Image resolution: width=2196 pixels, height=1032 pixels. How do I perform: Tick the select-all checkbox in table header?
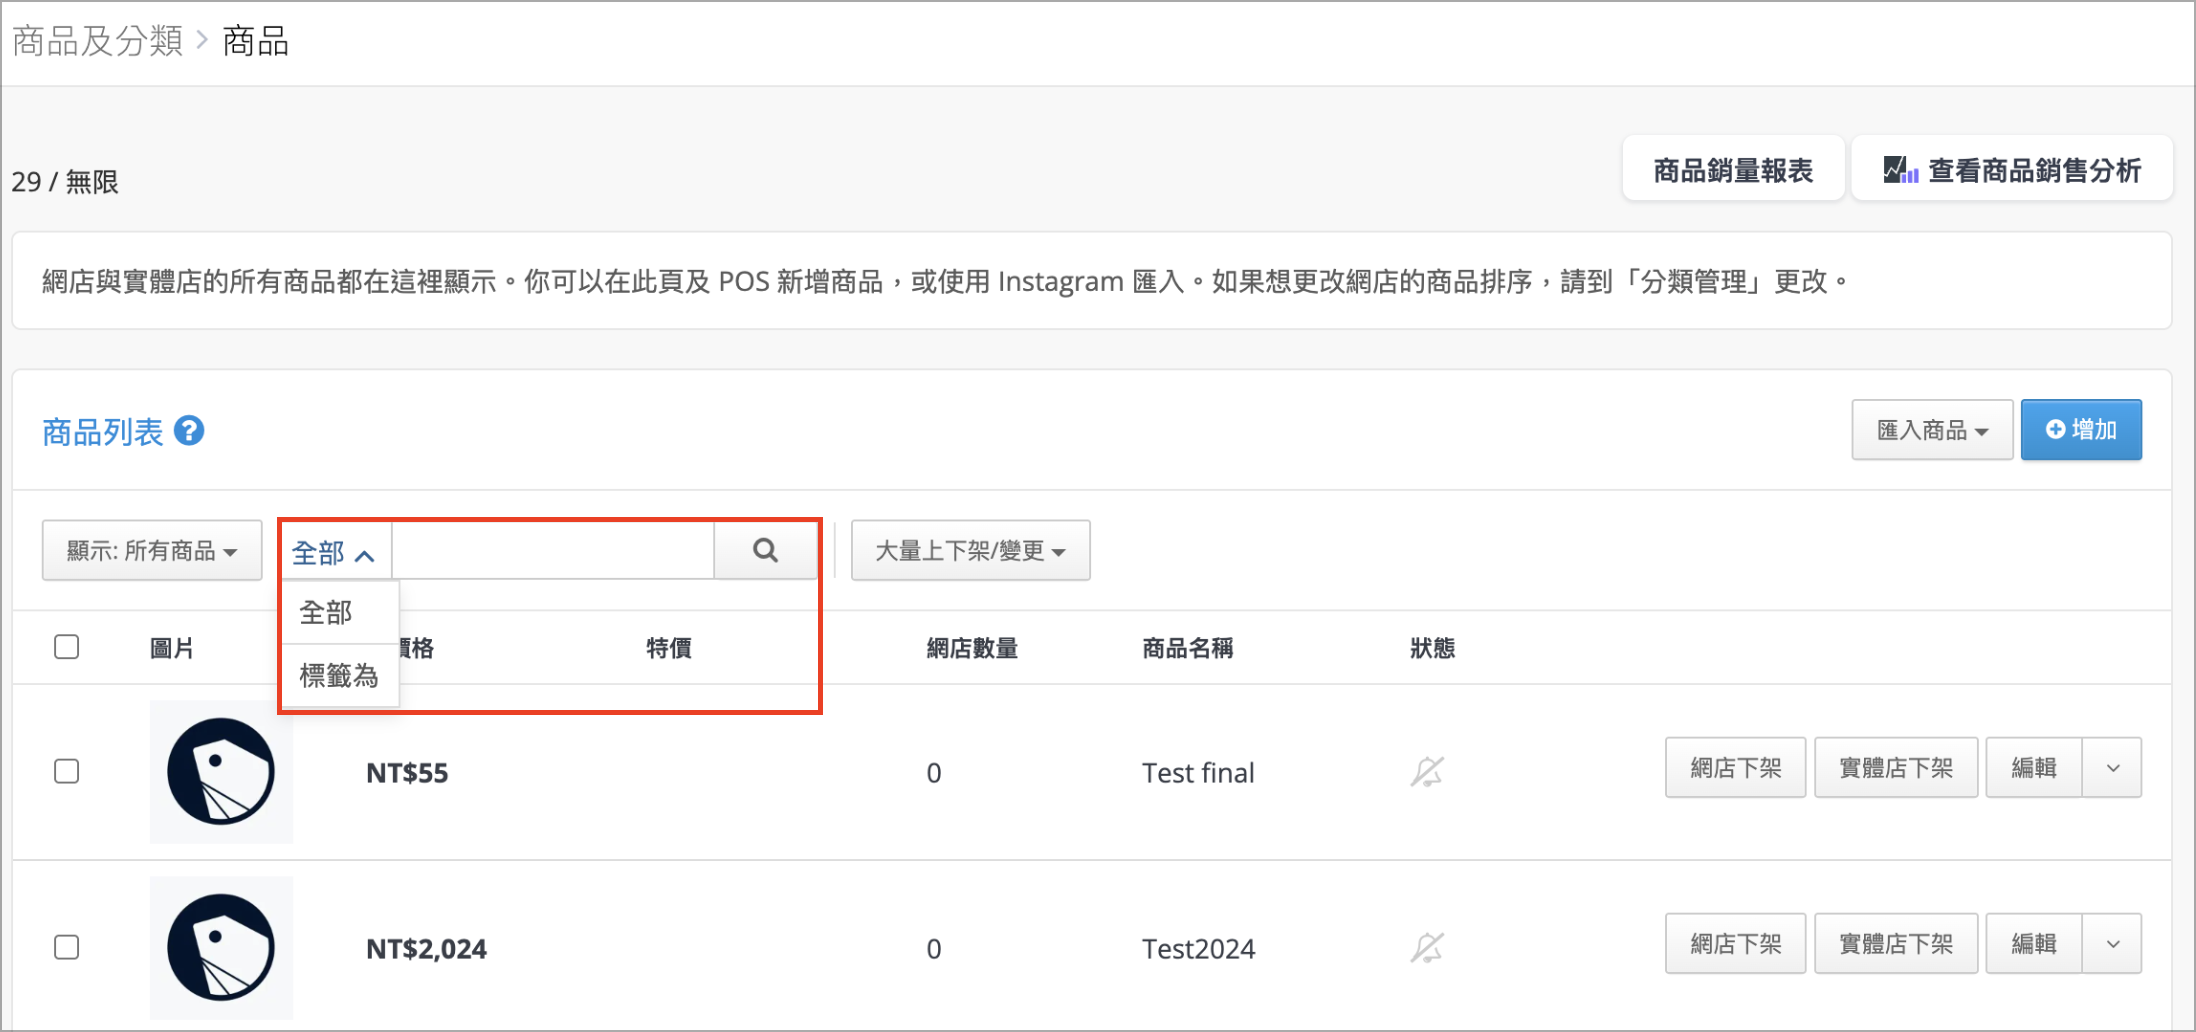click(x=67, y=647)
